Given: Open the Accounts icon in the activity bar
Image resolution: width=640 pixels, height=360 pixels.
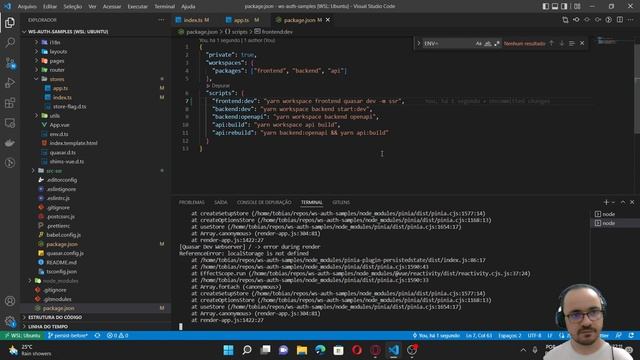Looking at the screenshot, I should 10,301.
